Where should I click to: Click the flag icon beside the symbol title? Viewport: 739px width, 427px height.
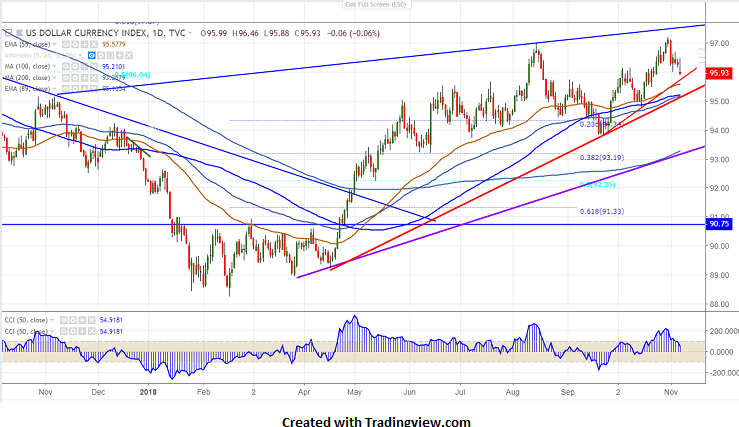tap(19, 33)
